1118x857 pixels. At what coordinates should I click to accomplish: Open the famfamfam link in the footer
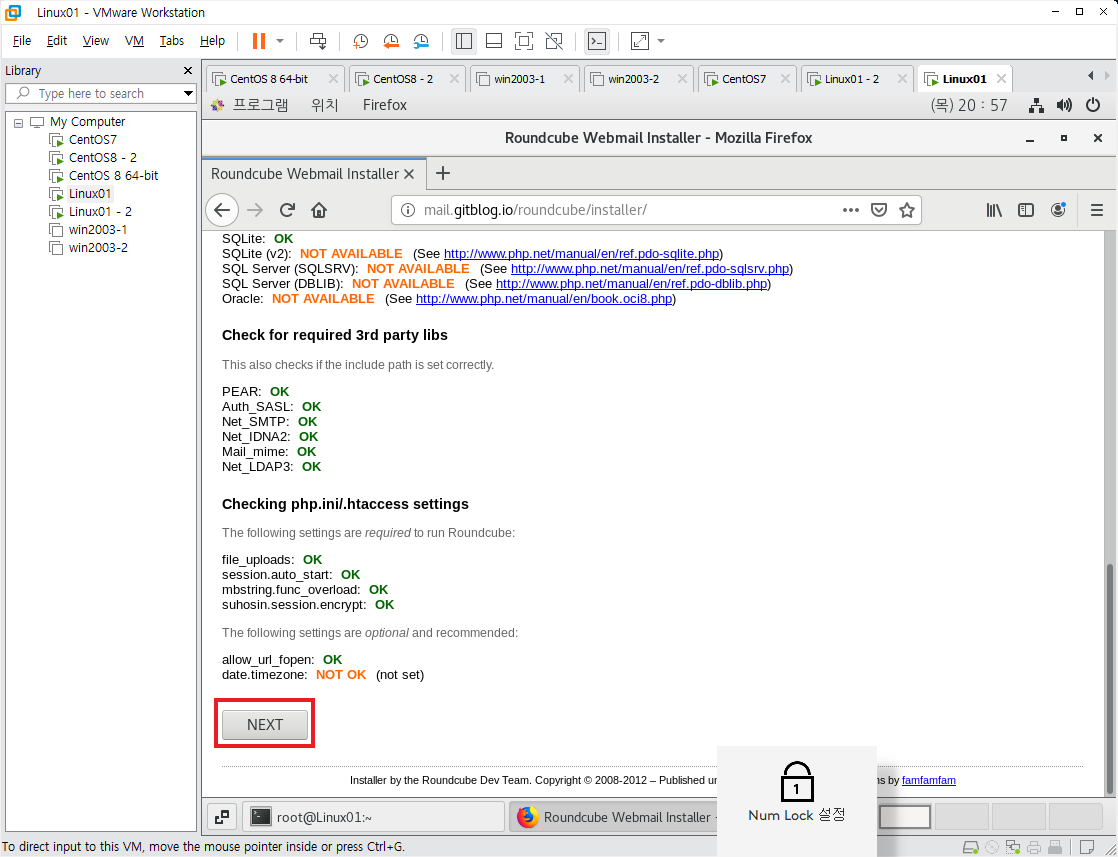pos(929,780)
